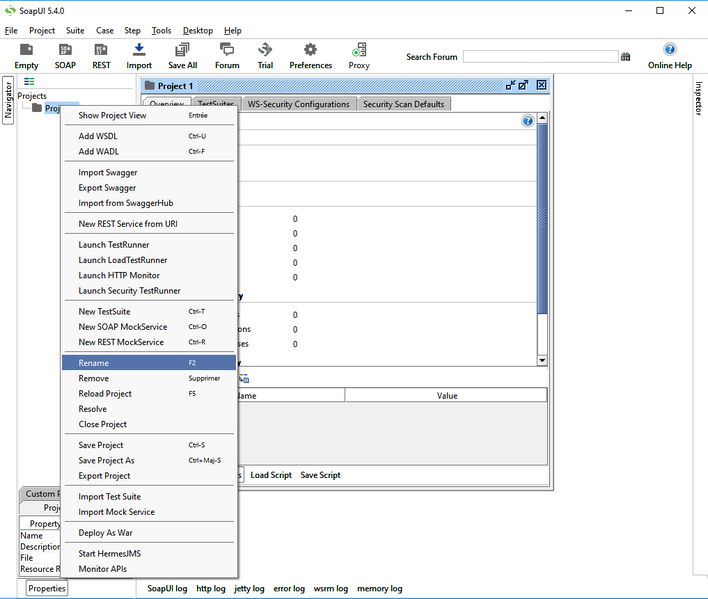The width and height of the screenshot is (708, 599).
Task: Choose Import from SwaggerHub
Action: point(149,203)
